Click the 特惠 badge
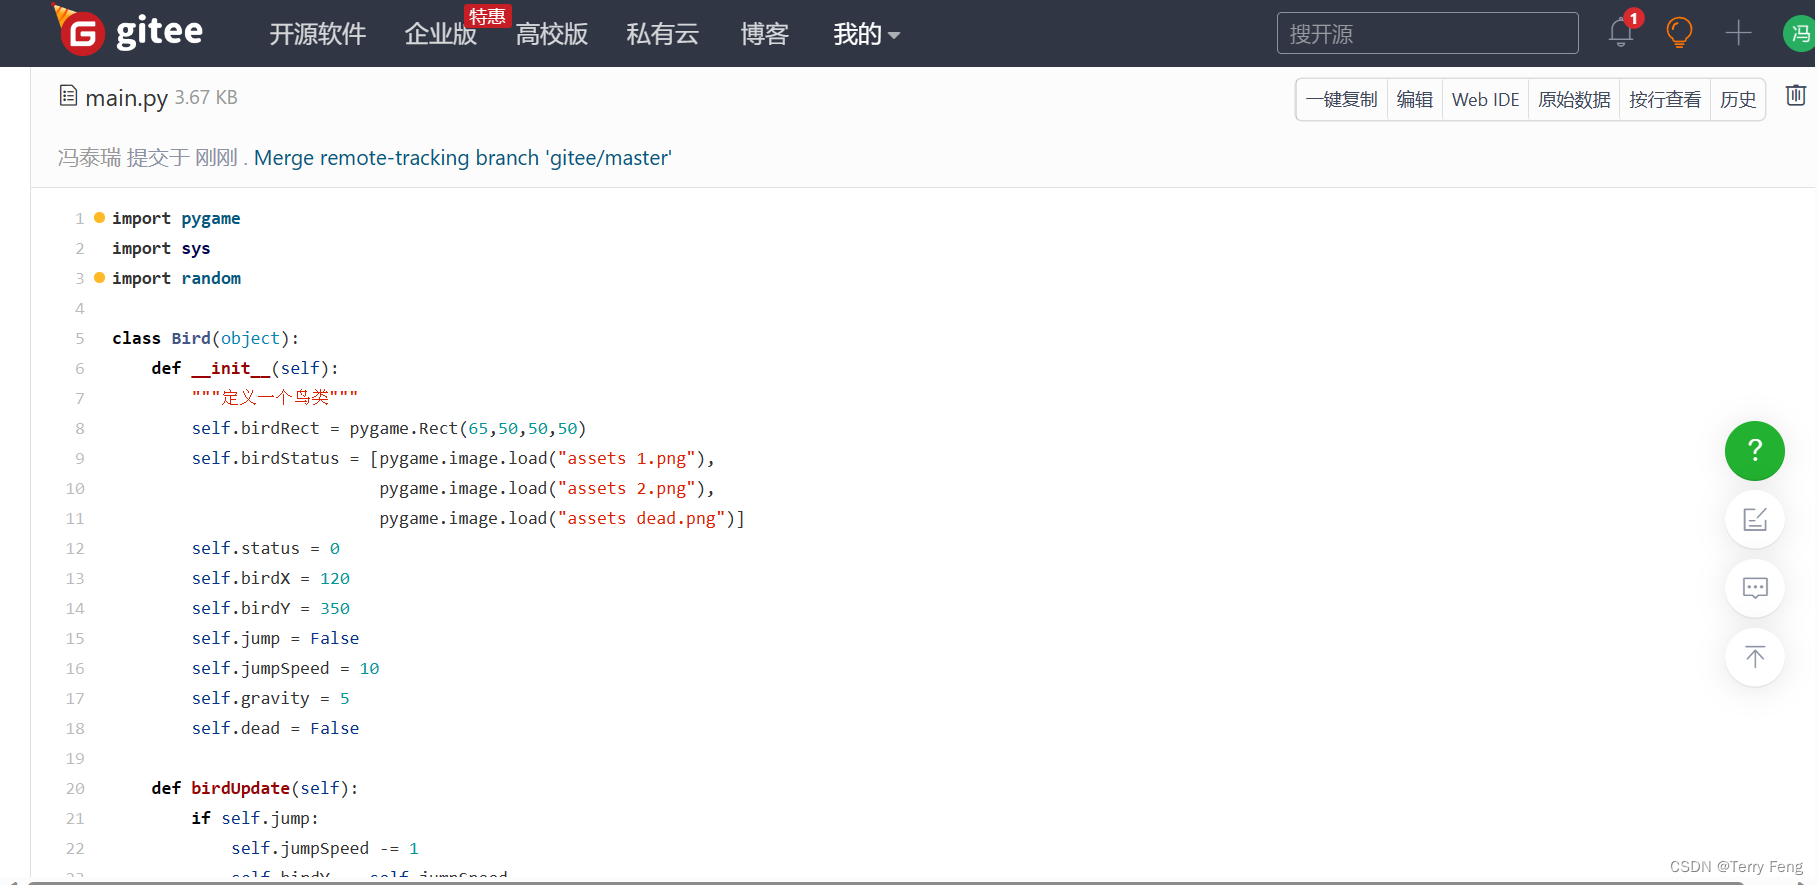 pos(487,16)
